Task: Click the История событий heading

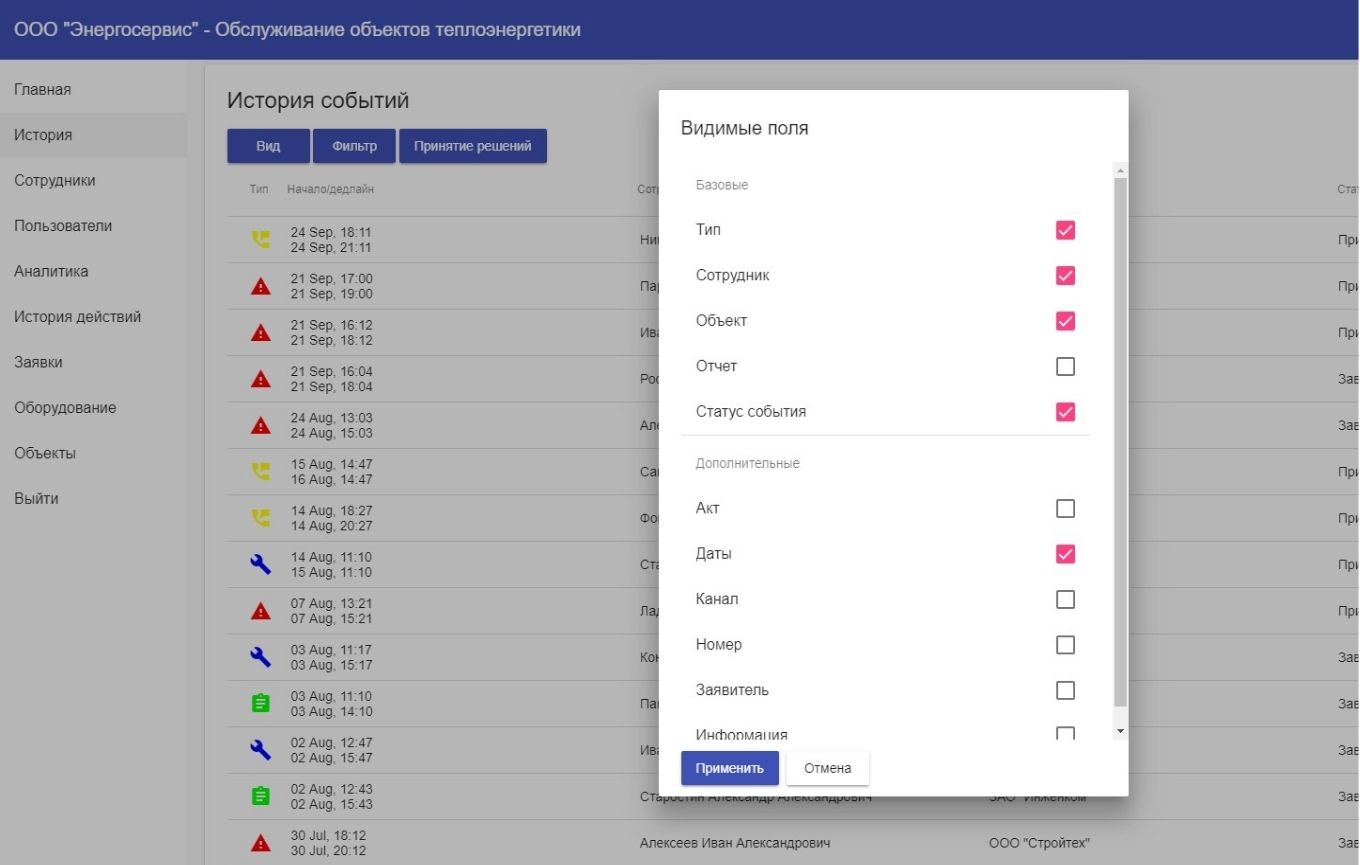Action: click(318, 101)
